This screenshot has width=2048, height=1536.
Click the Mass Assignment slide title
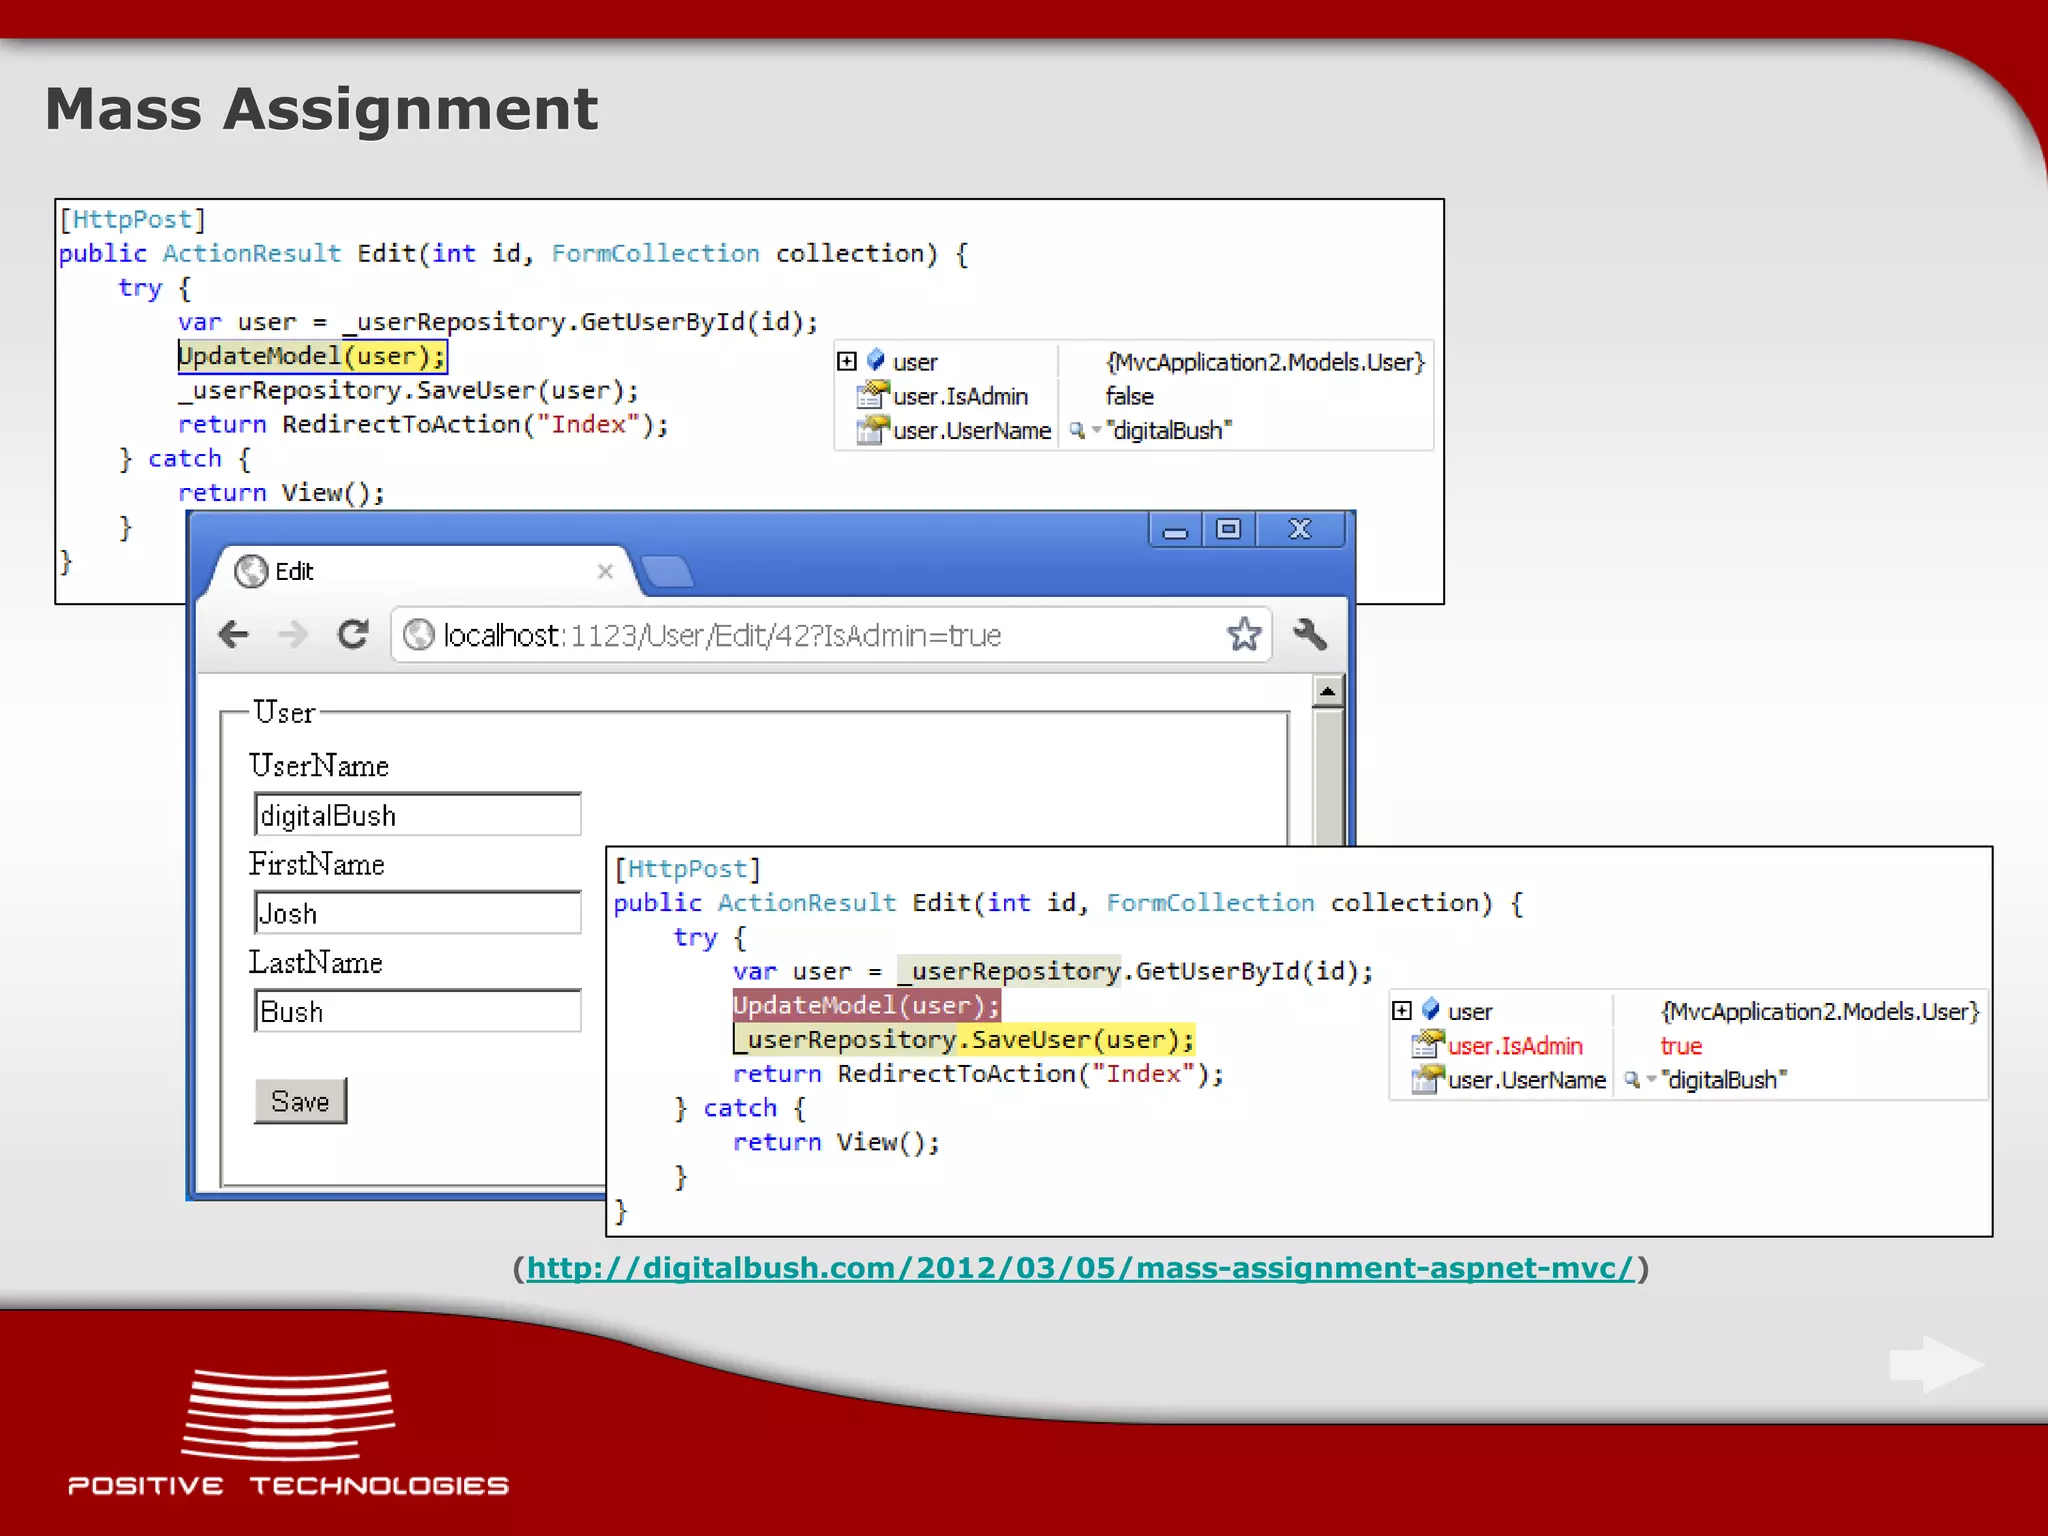[321, 108]
